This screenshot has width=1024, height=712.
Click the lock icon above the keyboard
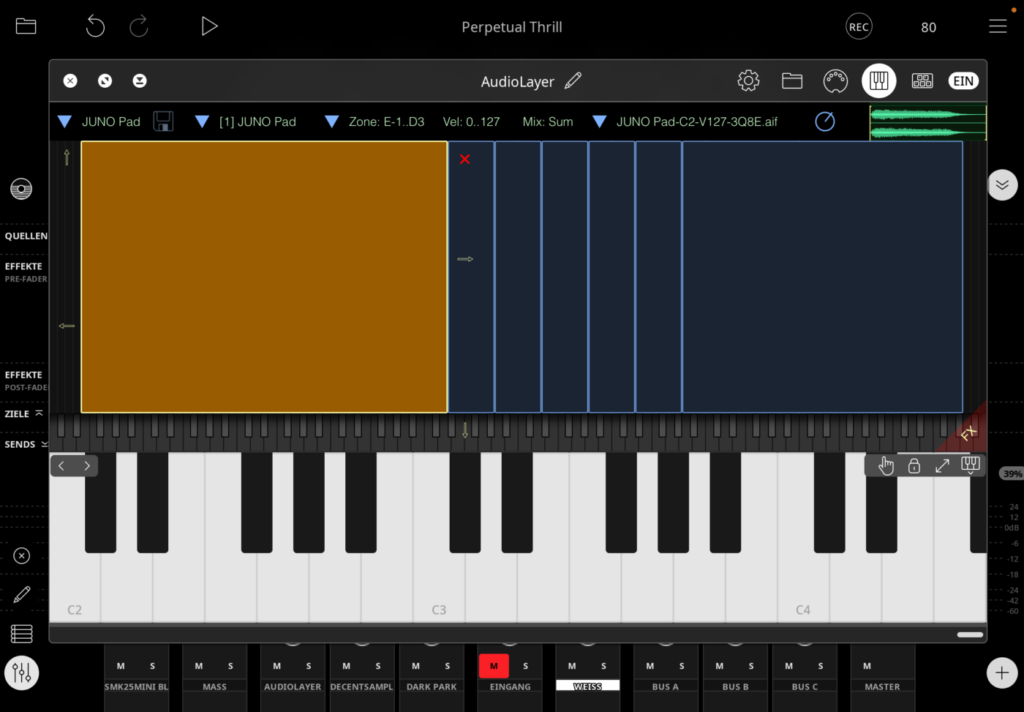tap(913, 466)
